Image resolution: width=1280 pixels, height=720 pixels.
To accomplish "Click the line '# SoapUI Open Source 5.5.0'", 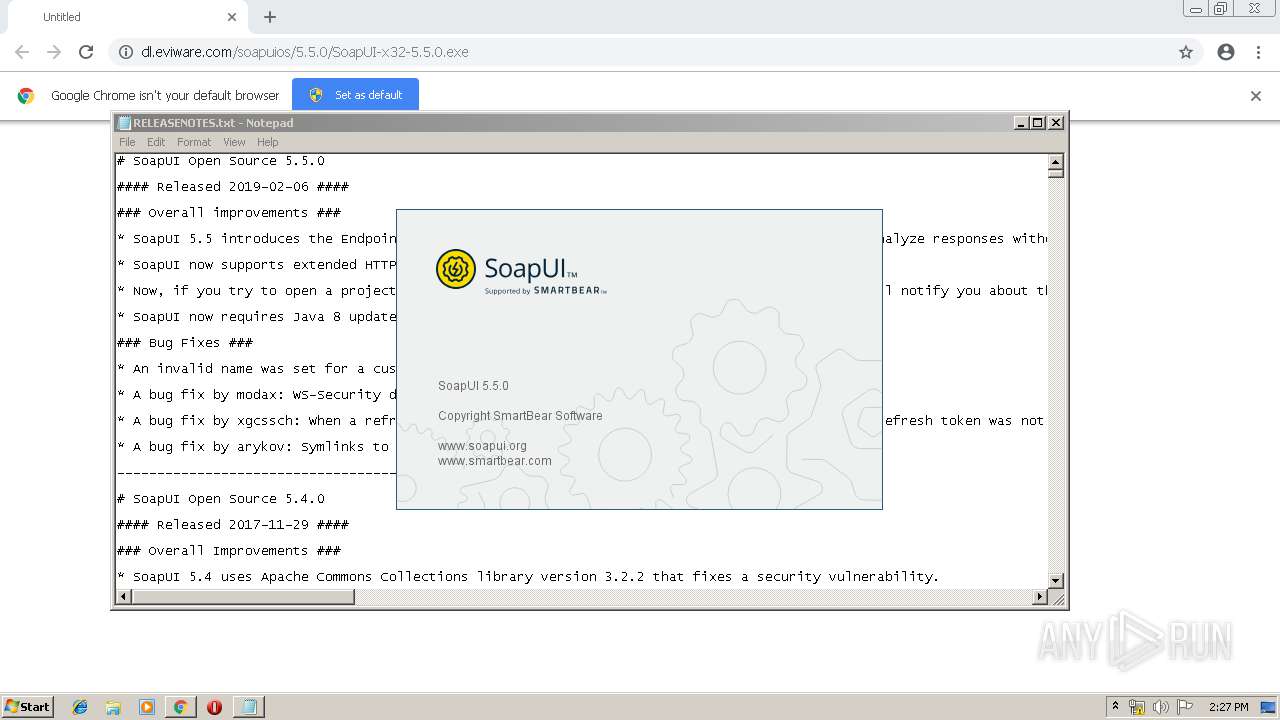I will [221, 161].
